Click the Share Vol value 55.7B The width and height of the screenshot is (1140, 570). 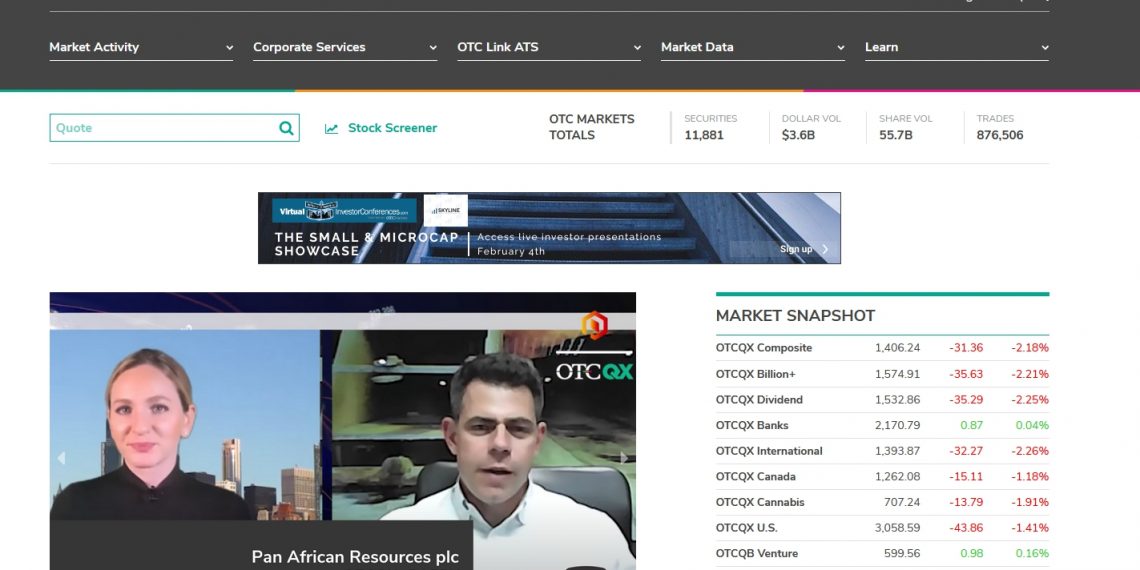click(896, 135)
